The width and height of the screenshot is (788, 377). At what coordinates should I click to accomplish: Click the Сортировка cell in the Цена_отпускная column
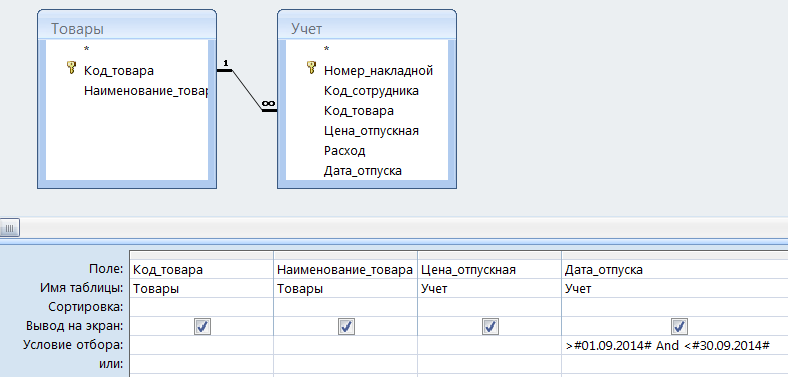pos(489,307)
